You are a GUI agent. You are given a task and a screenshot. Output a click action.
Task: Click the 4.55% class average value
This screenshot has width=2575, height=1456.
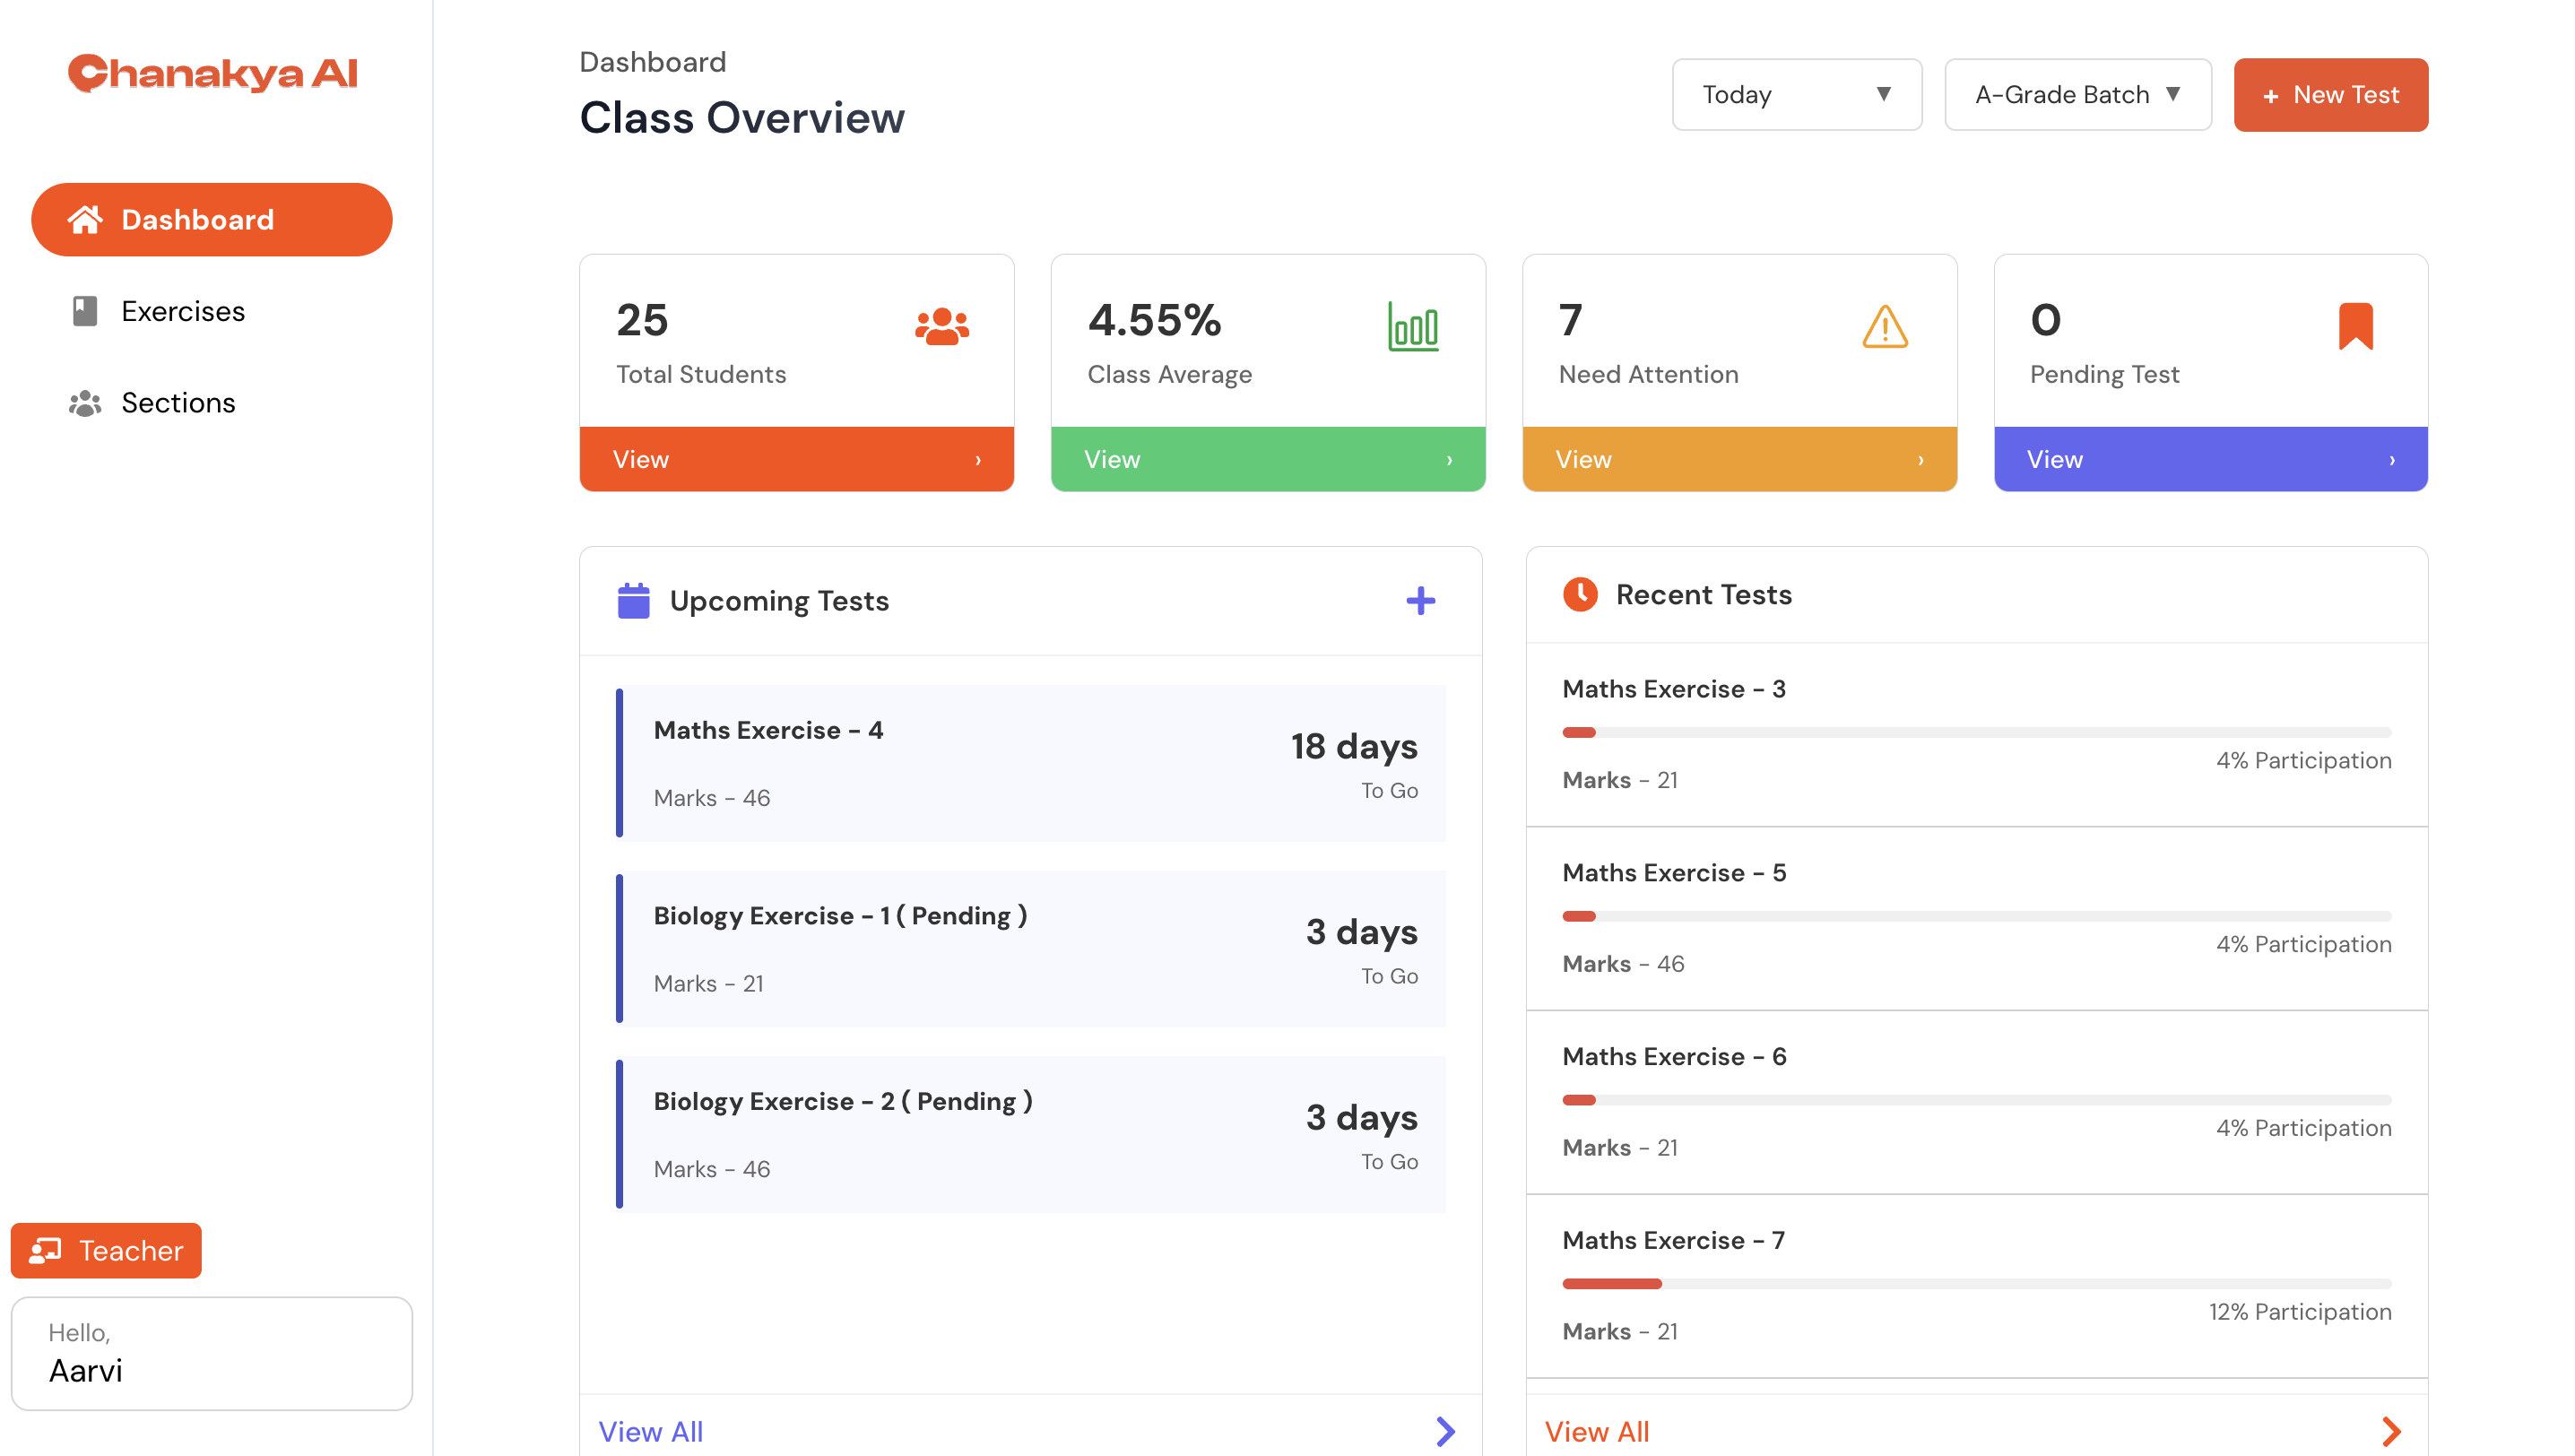pyautogui.click(x=1154, y=320)
